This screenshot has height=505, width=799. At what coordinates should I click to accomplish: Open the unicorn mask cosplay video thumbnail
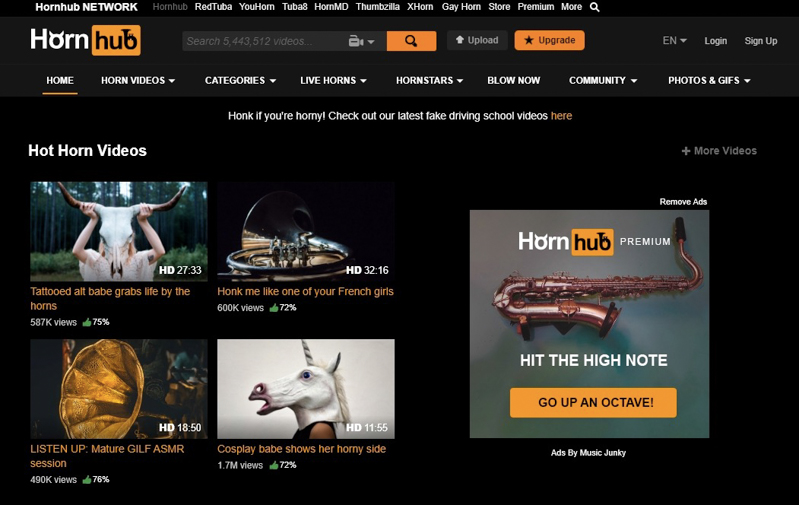point(306,389)
